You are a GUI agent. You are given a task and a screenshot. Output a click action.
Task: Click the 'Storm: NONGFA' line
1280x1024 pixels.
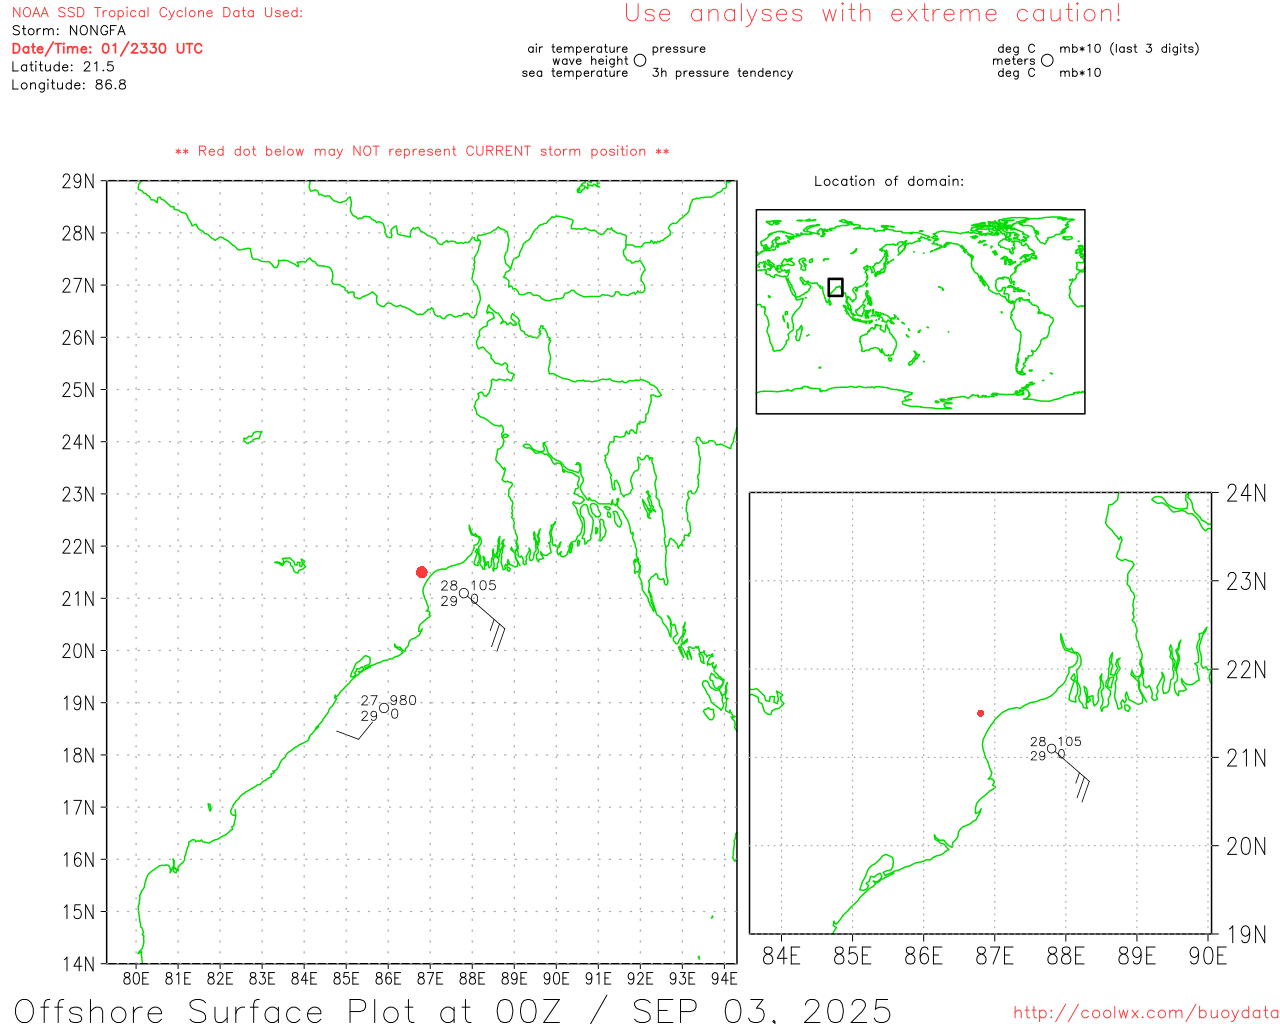(x=69, y=31)
